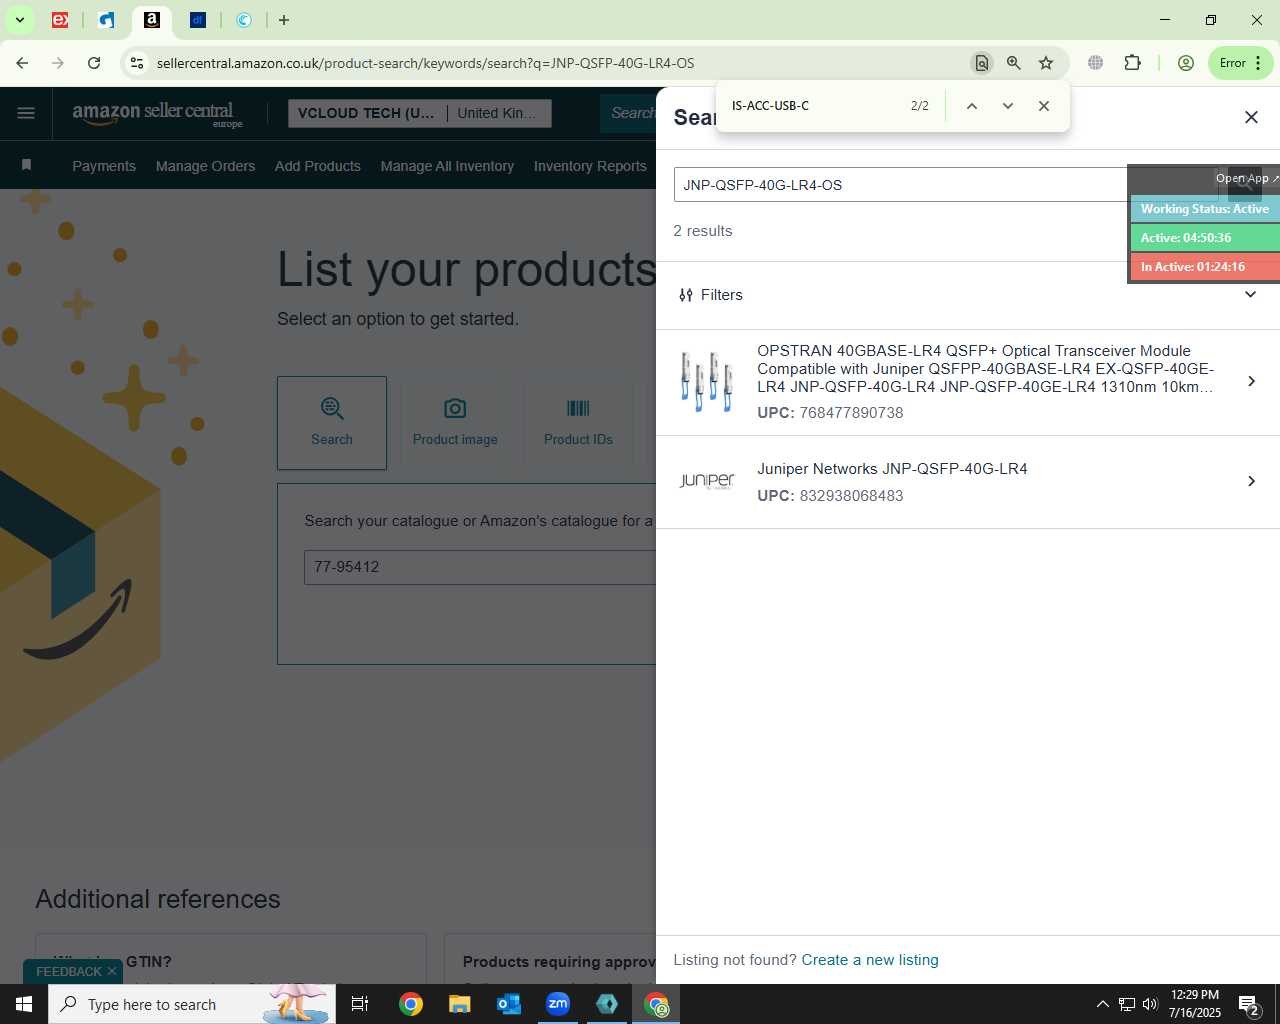Click the Amazon Seller Central logo
This screenshot has width=1280, height=1024.
(157, 114)
